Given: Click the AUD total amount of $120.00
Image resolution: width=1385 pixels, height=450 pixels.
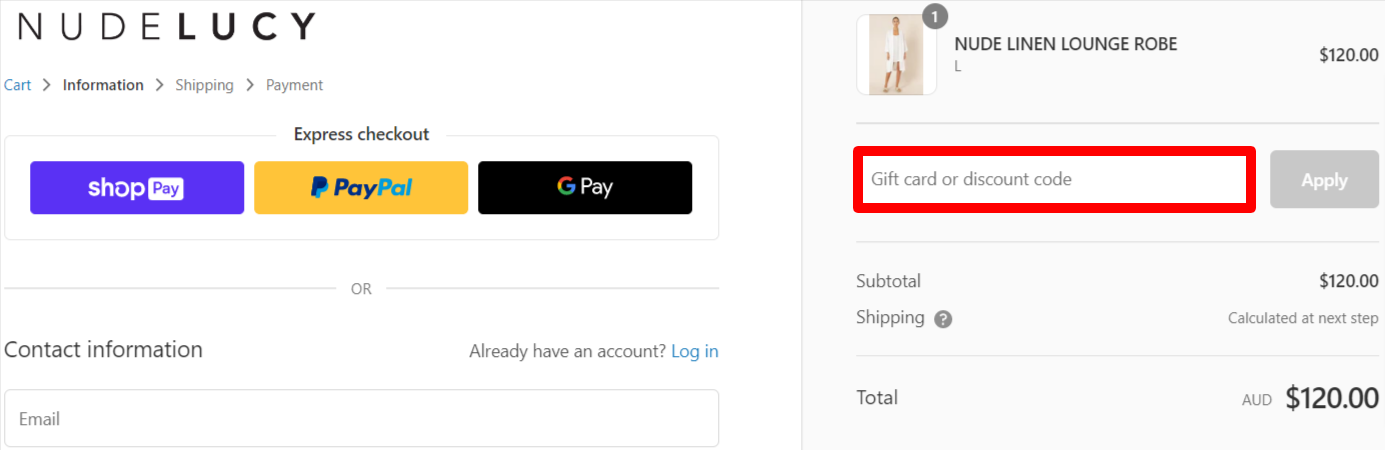Looking at the screenshot, I should (1332, 398).
